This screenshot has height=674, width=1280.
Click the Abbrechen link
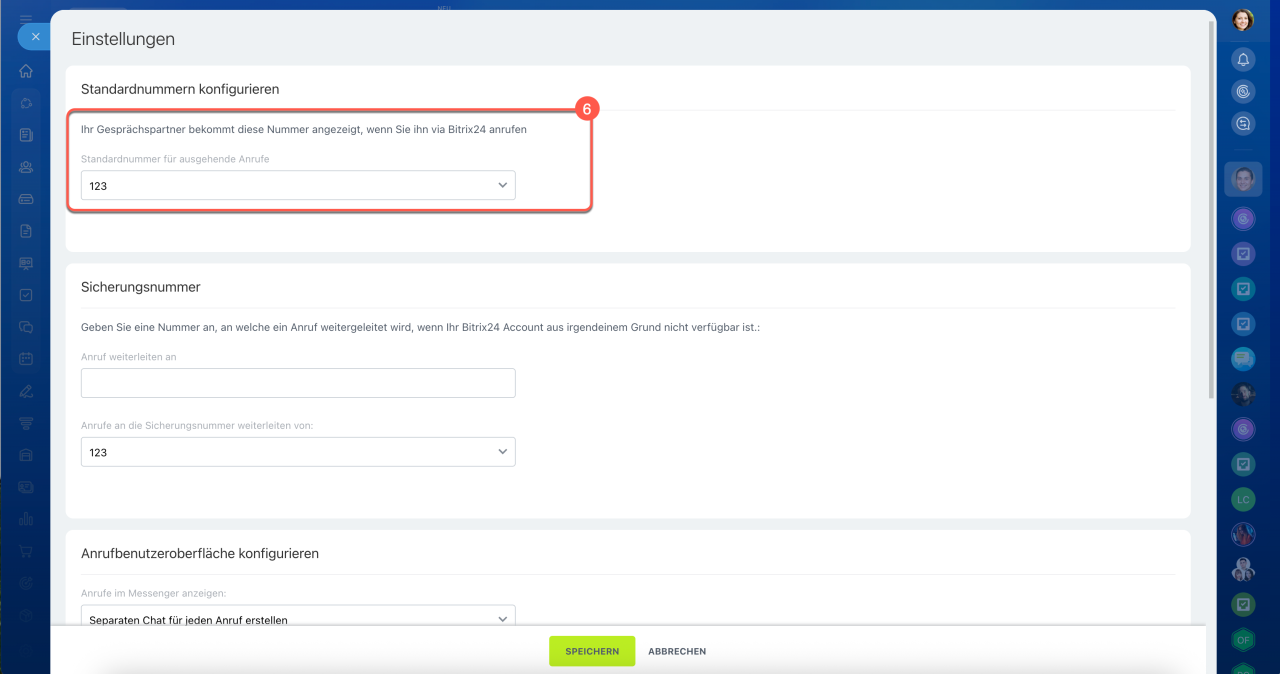(x=677, y=651)
